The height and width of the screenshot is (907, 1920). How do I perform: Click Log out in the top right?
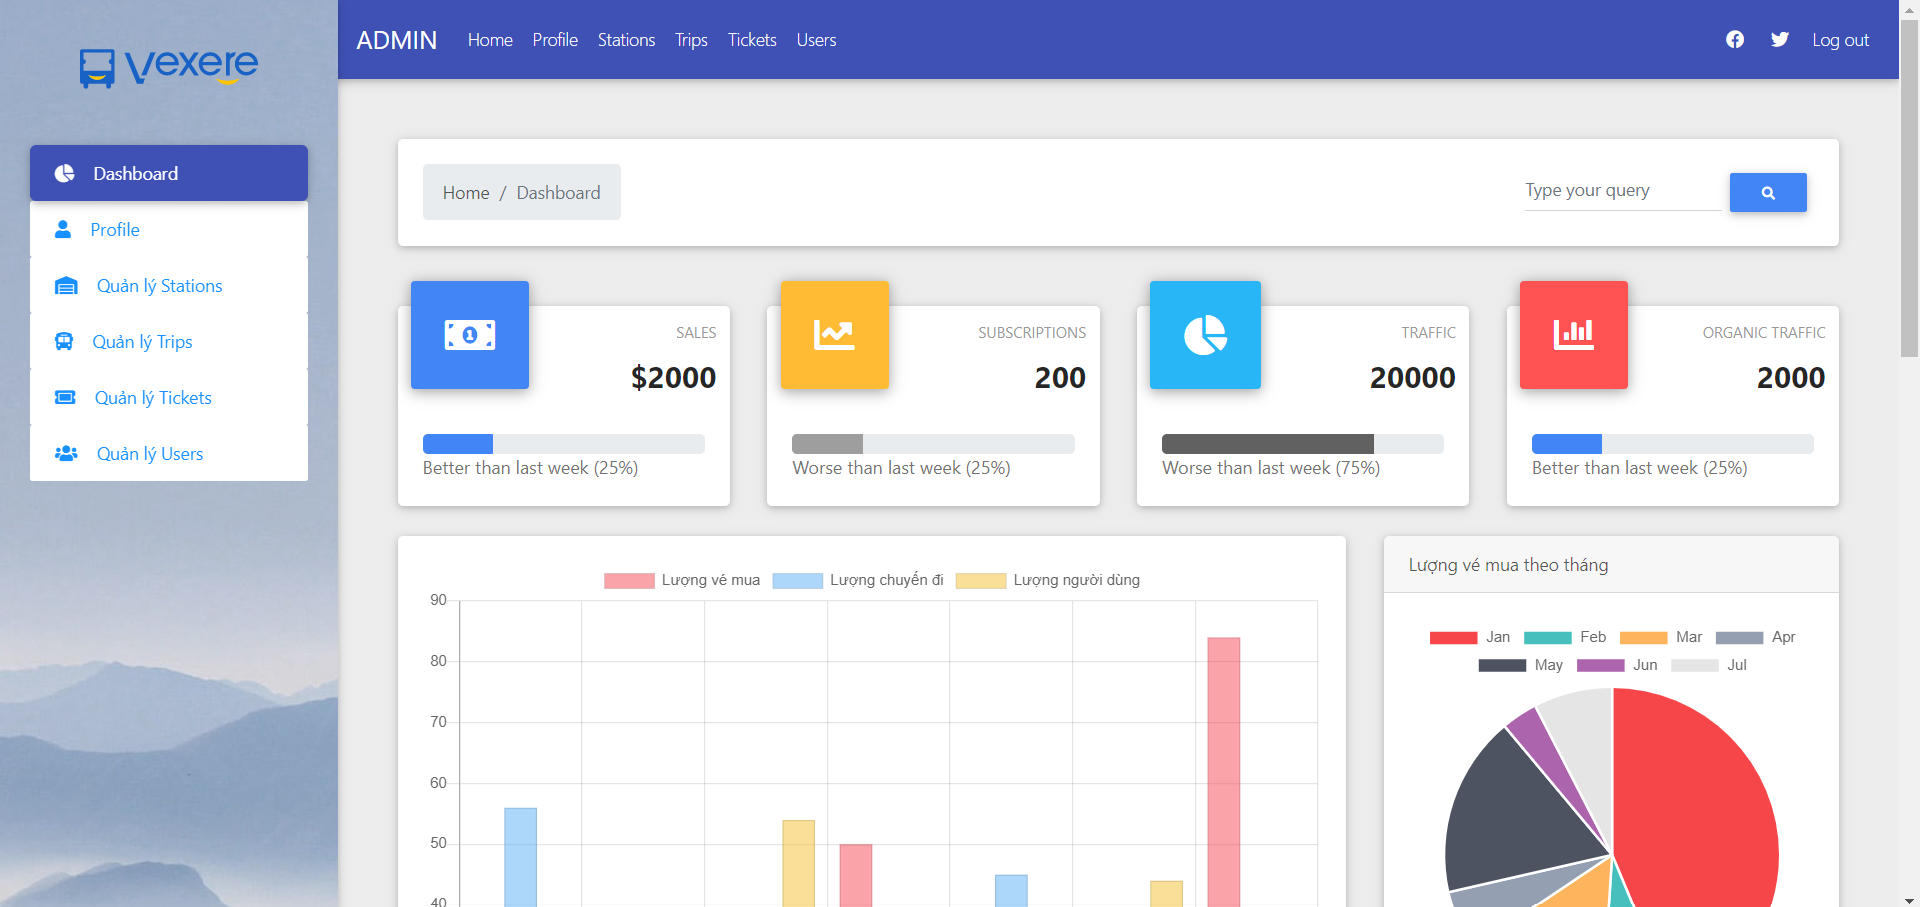pyautogui.click(x=1840, y=40)
